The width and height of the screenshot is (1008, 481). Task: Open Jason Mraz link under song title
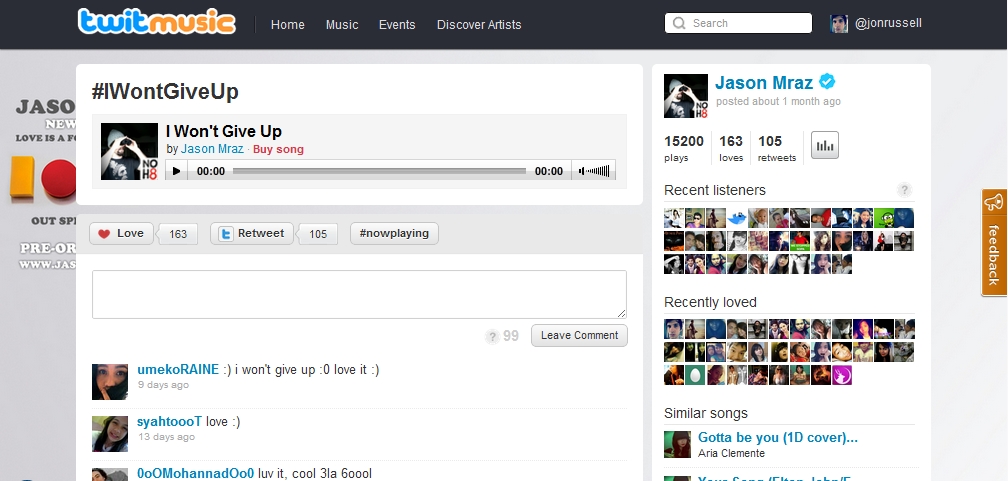click(x=212, y=149)
